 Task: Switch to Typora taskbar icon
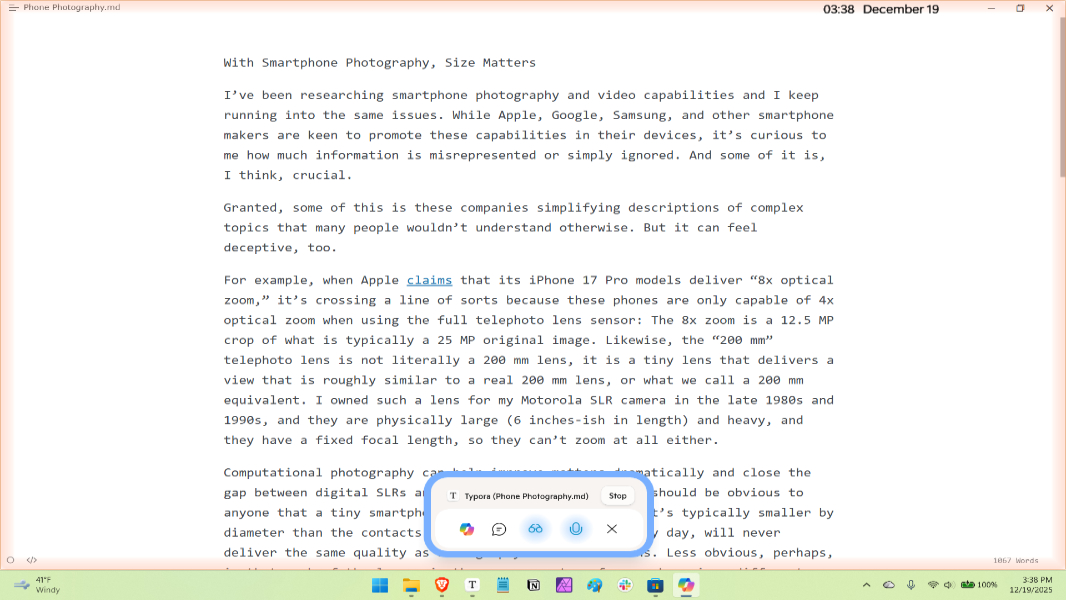tap(472, 585)
